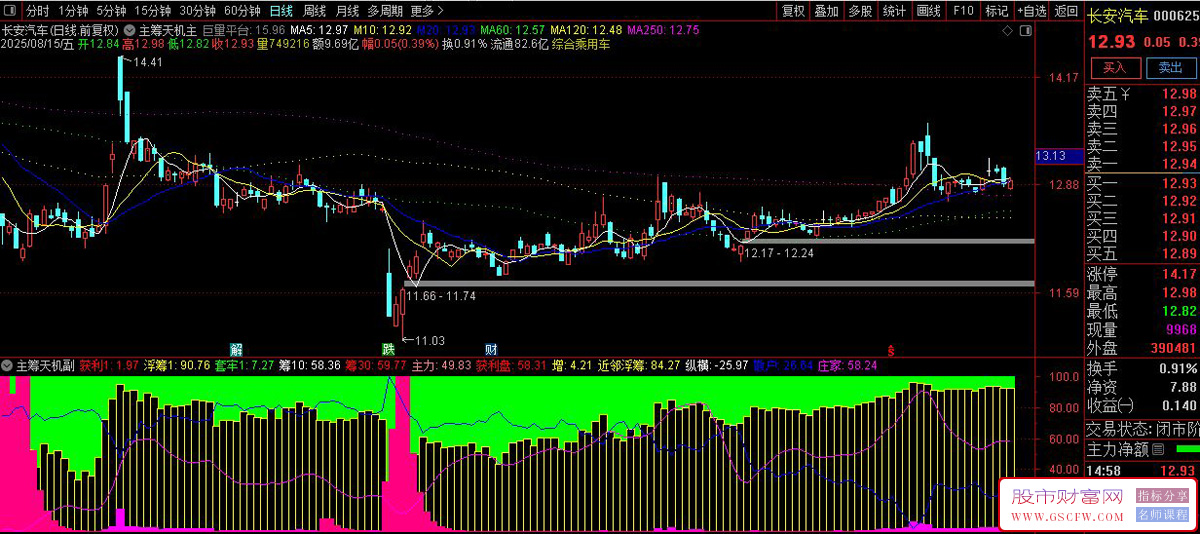Viewport: 1200px width, 534px height.
Task: Click the 返回 back button
Action: 1067,11
